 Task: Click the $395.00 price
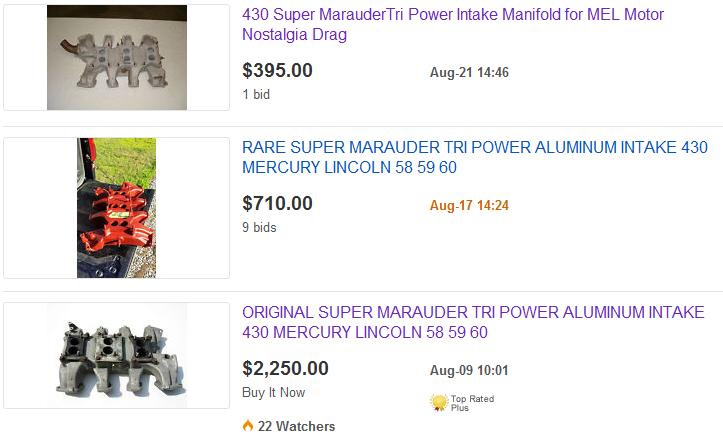[x=277, y=70]
